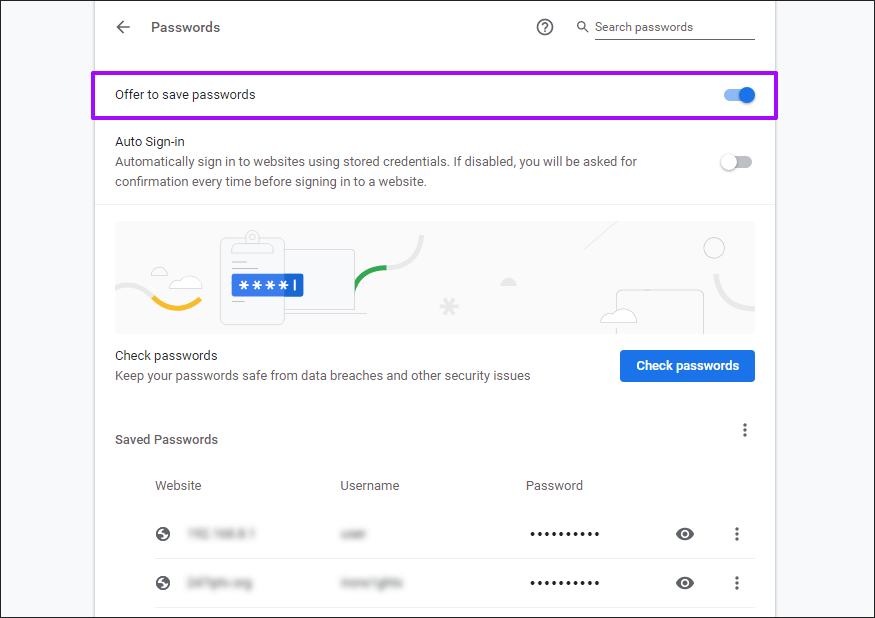The image size is (875, 618).
Task: Open Saved Passwords more options menu
Action: [x=745, y=430]
